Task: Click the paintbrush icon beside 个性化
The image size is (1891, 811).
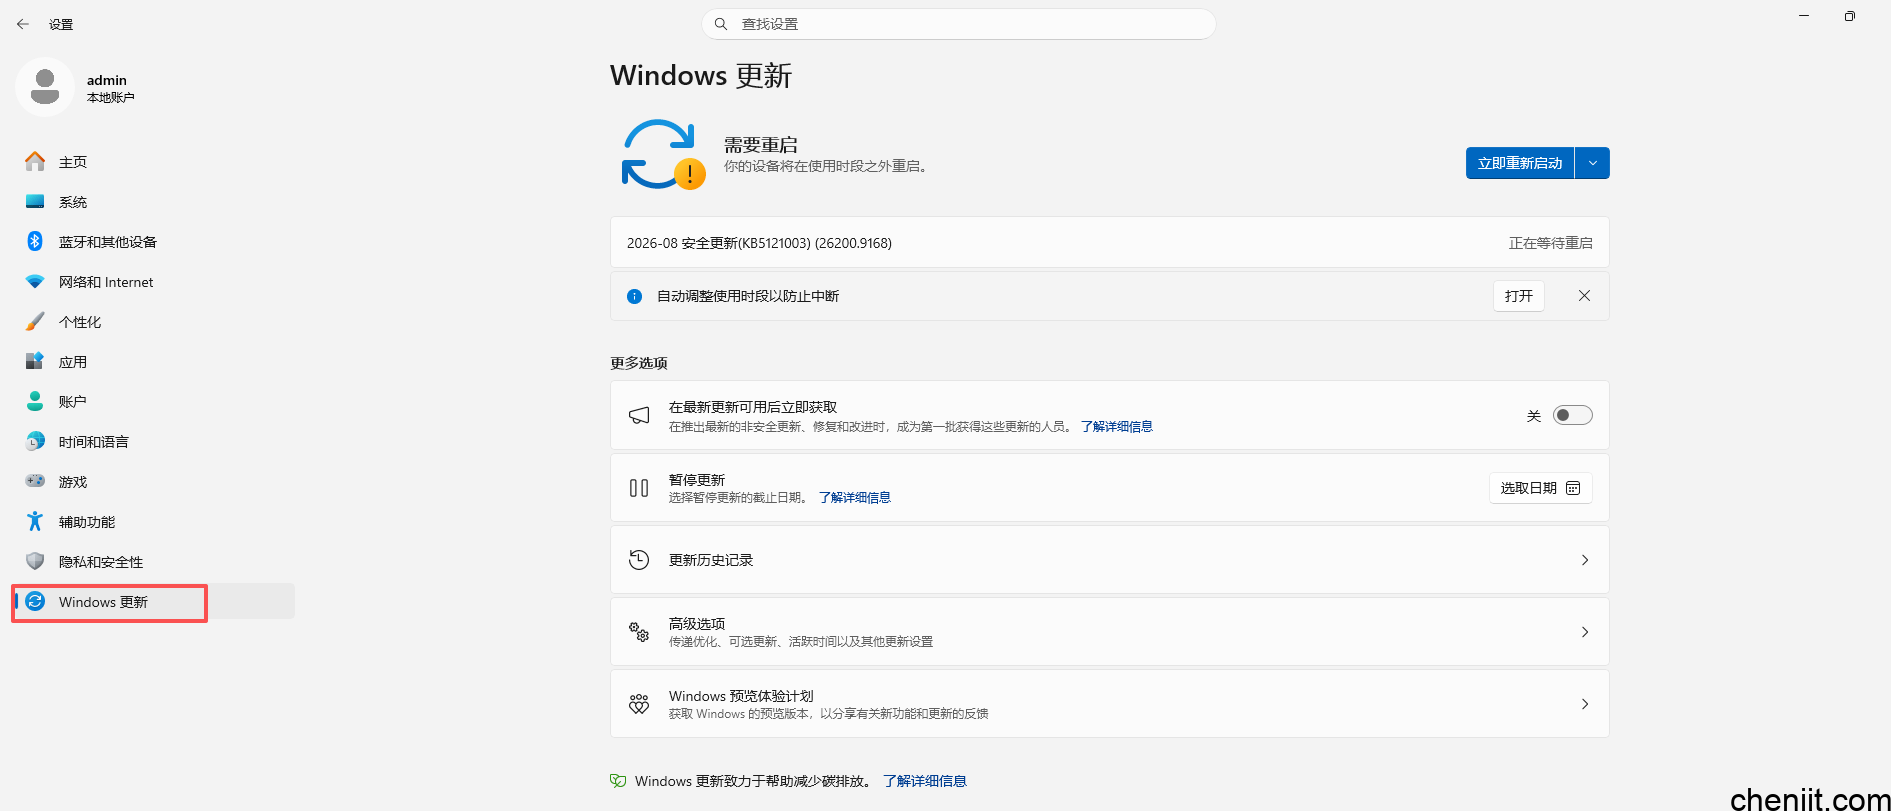Action: [x=35, y=321]
